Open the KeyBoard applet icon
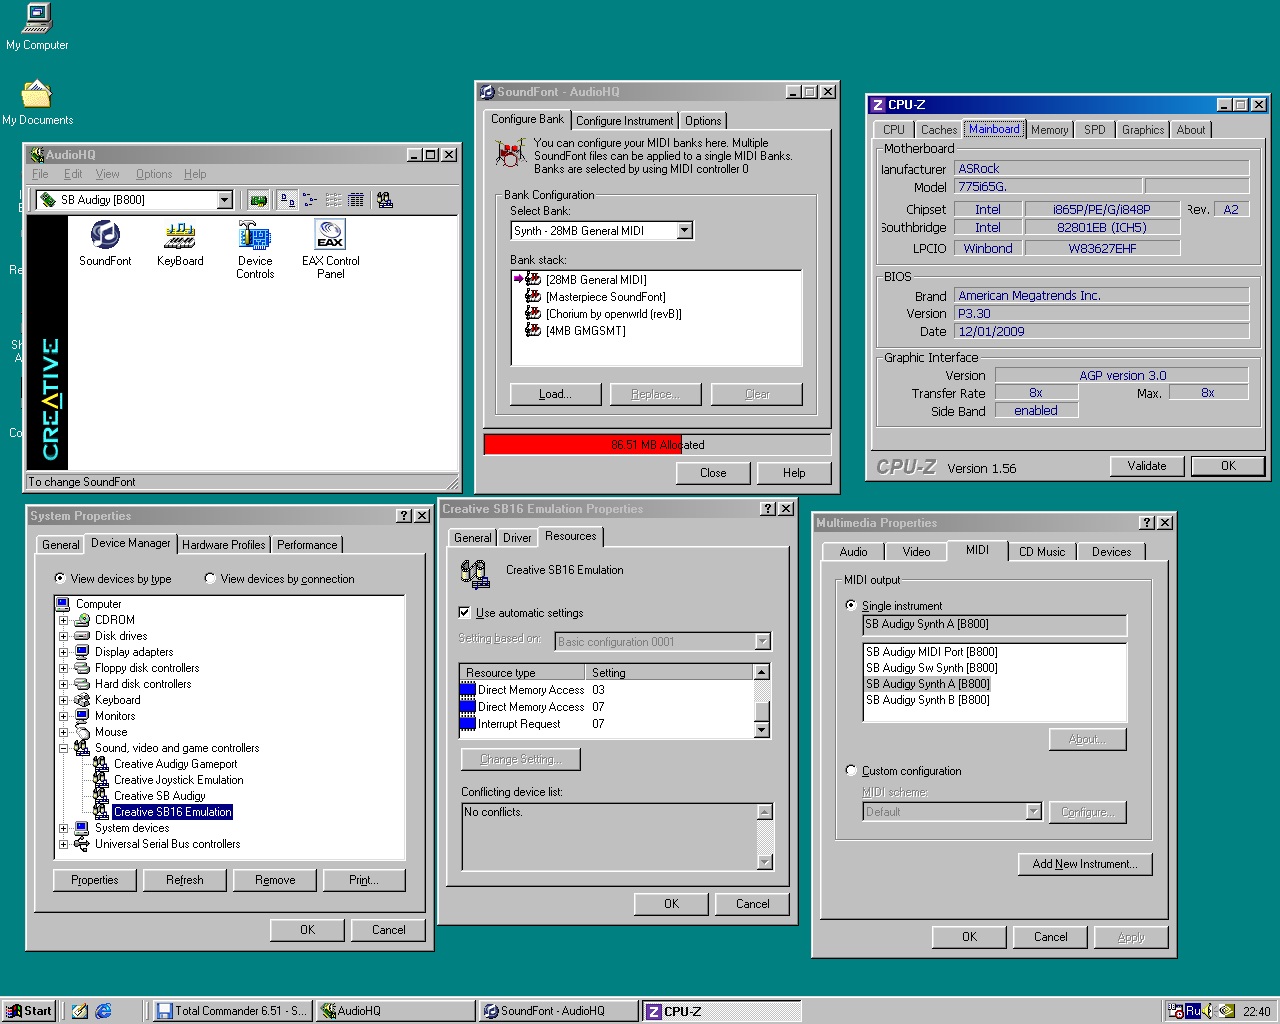 (x=180, y=236)
